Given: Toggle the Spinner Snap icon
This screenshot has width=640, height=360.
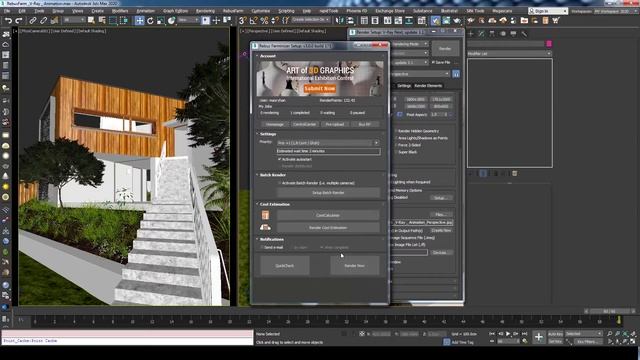Looking at the screenshot, I should point(275,20).
